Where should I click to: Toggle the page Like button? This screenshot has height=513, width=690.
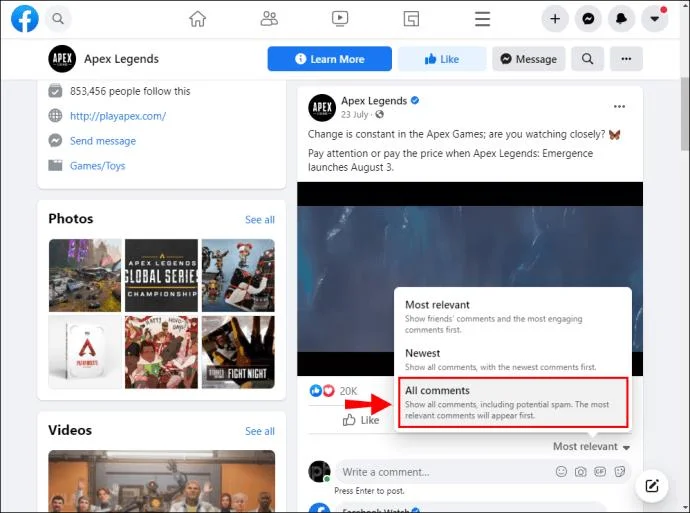click(x=442, y=59)
